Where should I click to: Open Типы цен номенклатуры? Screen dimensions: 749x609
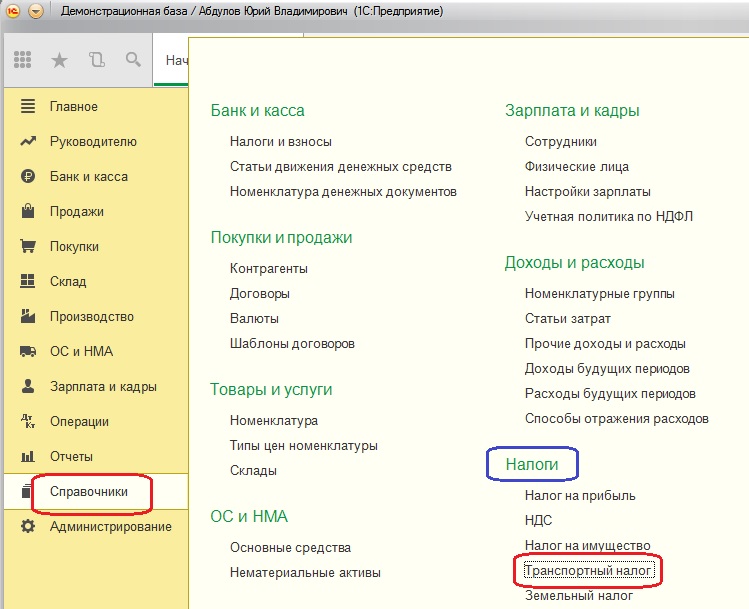303,445
